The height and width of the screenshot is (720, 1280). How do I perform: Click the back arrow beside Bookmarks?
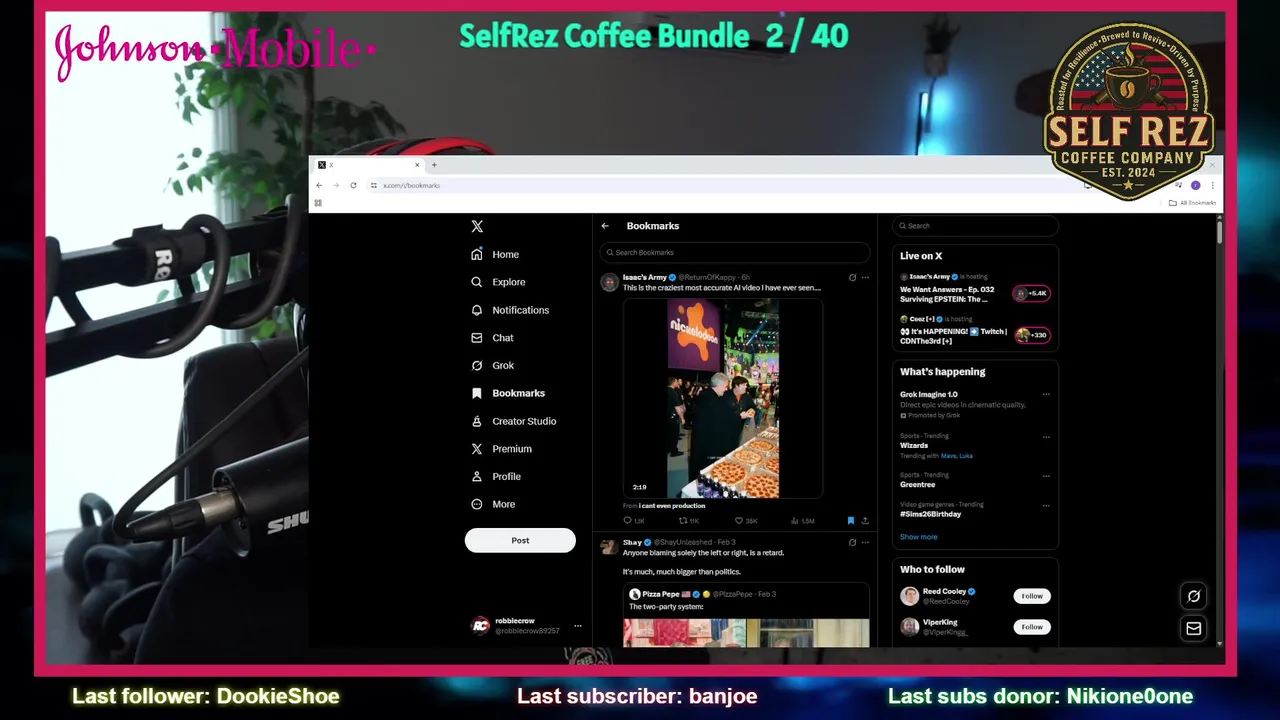605,226
